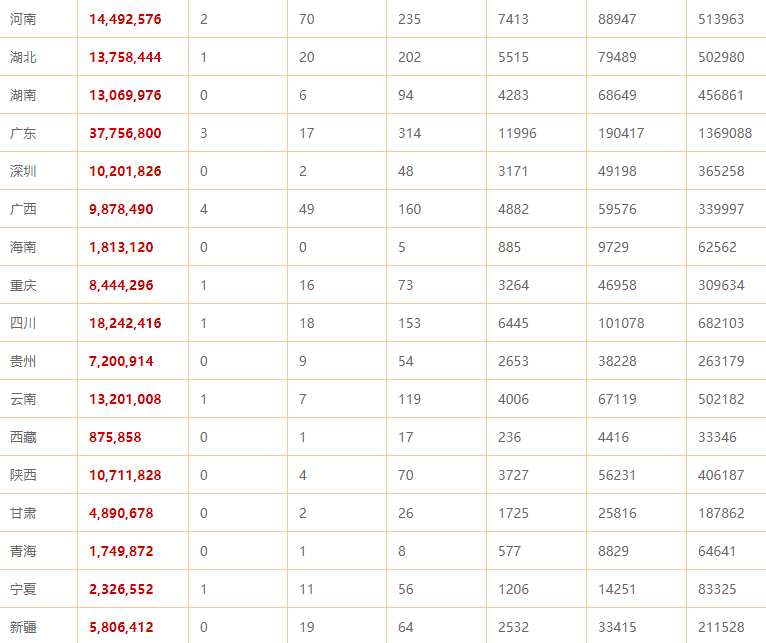Select the value 1369088 in 广东 row
The width and height of the screenshot is (766, 643).
coord(725,133)
